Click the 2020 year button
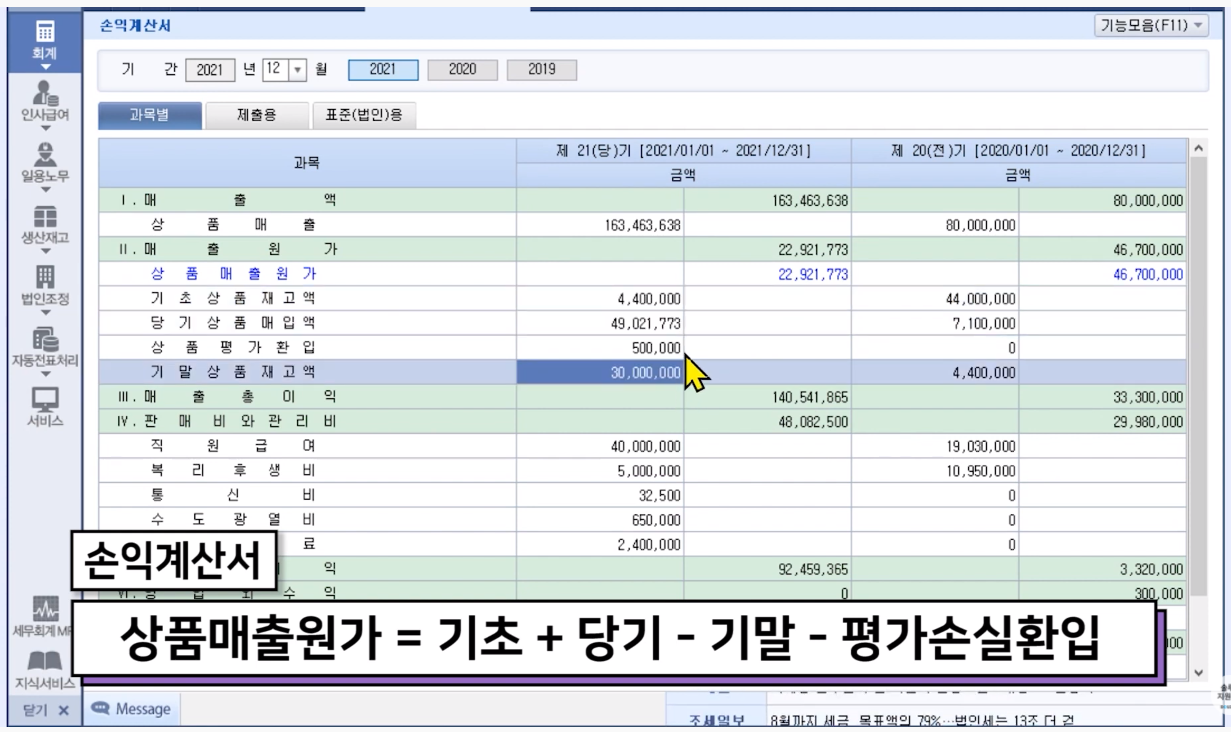The width and height of the screenshot is (1231, 732). point(462,70)
